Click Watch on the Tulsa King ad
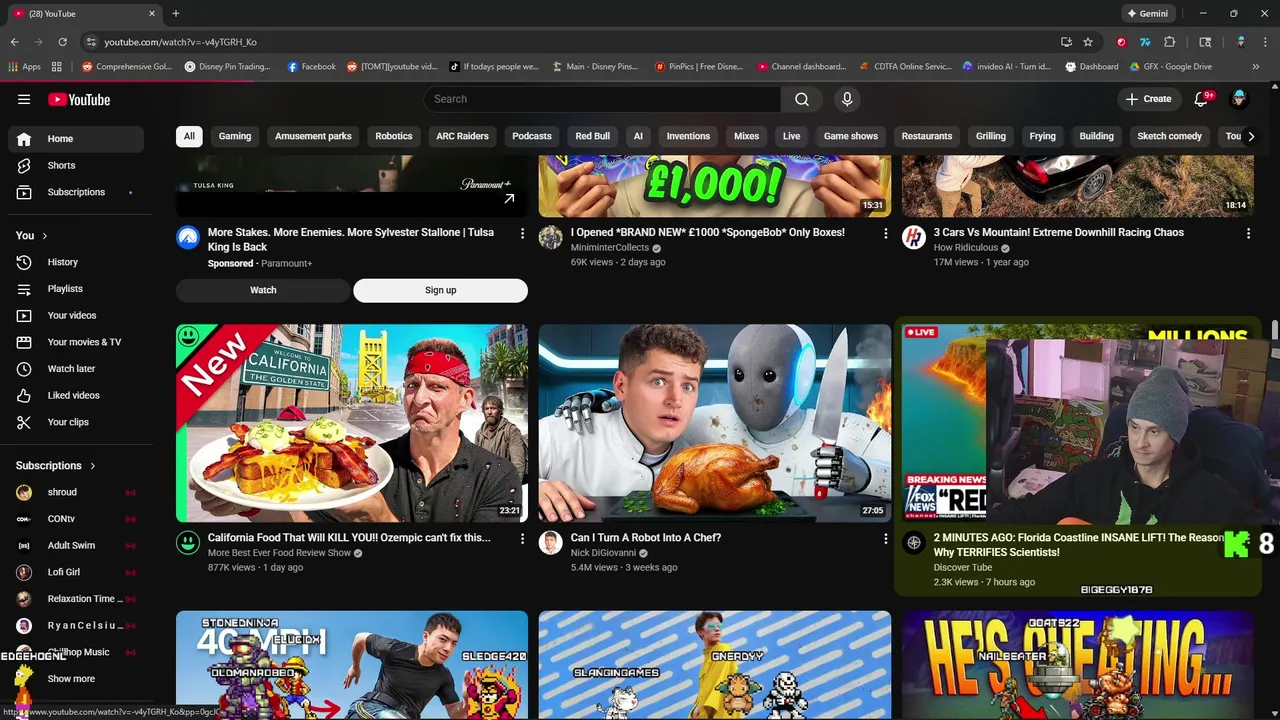Viewport: 1280px width, 720px height. point(263,290)
